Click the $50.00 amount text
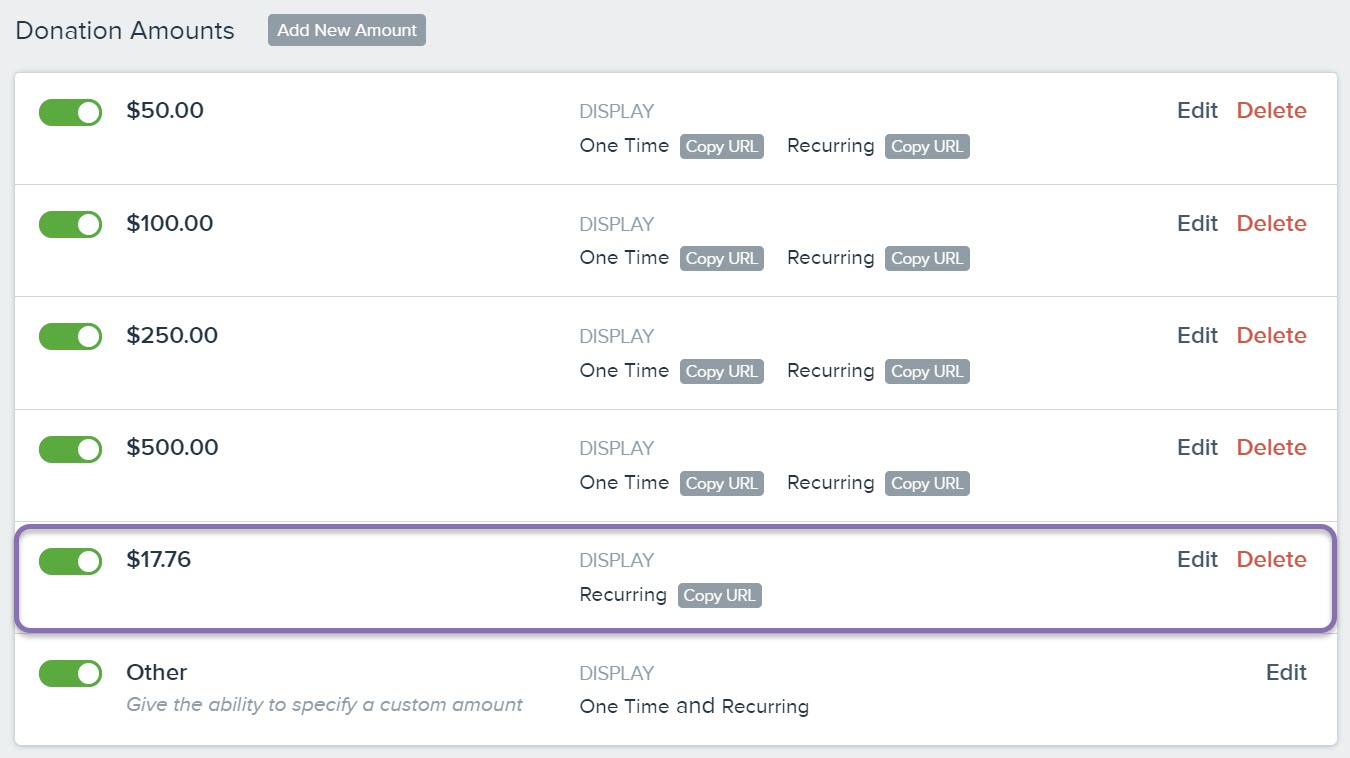This screenshot has width=1350, height=758. click(x=165, y=110)
